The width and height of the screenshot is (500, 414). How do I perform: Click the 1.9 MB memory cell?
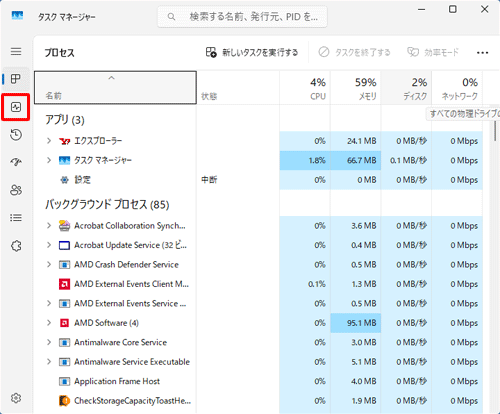356,401
